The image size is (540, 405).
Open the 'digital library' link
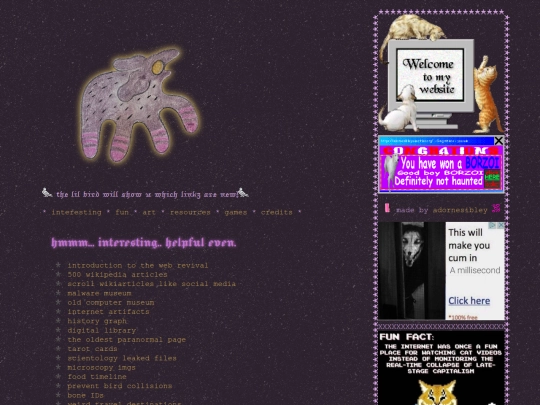(x=102, y=331)
